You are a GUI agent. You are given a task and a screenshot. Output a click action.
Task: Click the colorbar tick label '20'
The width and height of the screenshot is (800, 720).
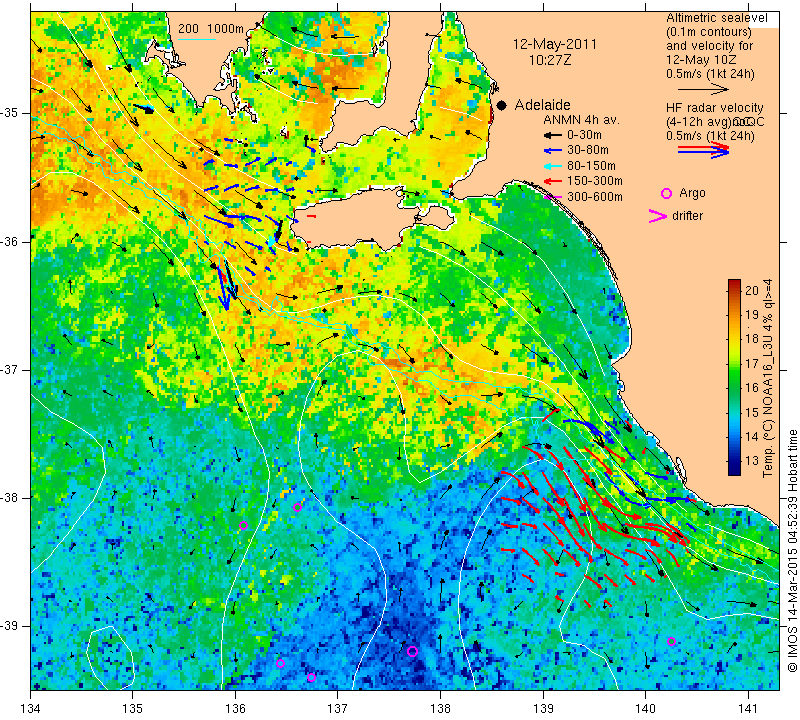click(x=752, y=290)
